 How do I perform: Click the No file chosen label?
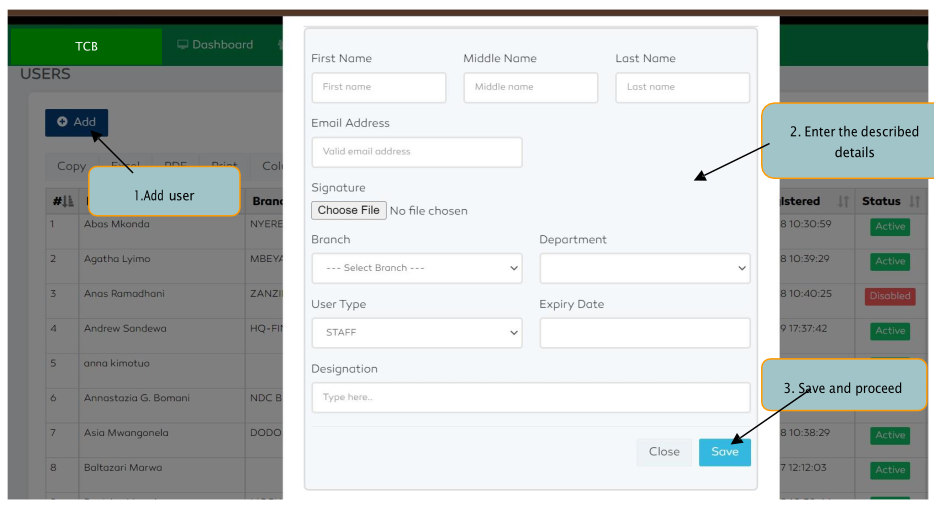tap(428, 211)
